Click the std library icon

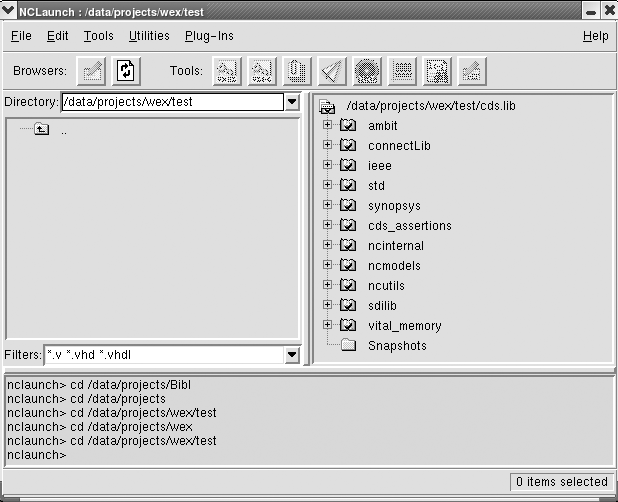(348, 185)
